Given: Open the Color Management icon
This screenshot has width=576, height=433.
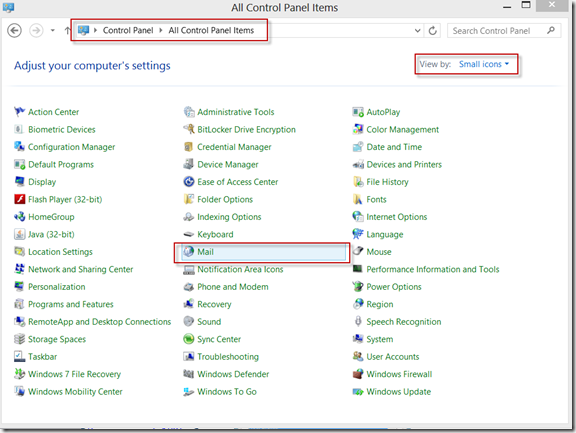Looking at the screenshot, I should (x=358, y=129).
